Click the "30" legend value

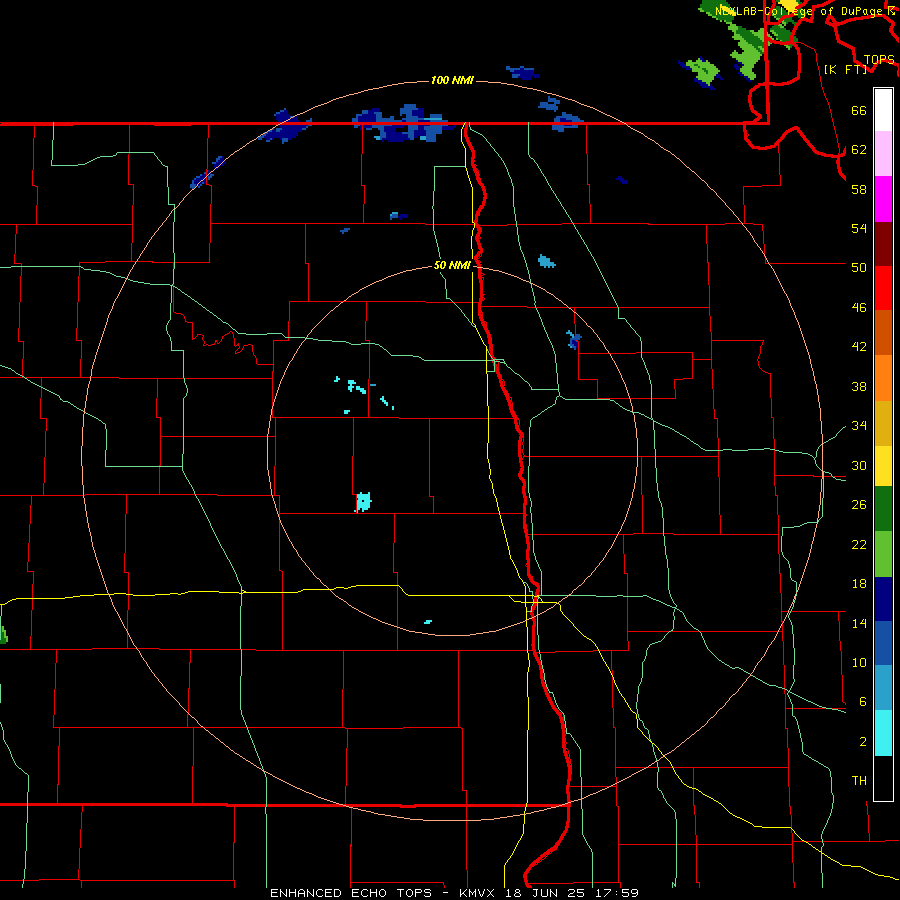tap(859, 465)
